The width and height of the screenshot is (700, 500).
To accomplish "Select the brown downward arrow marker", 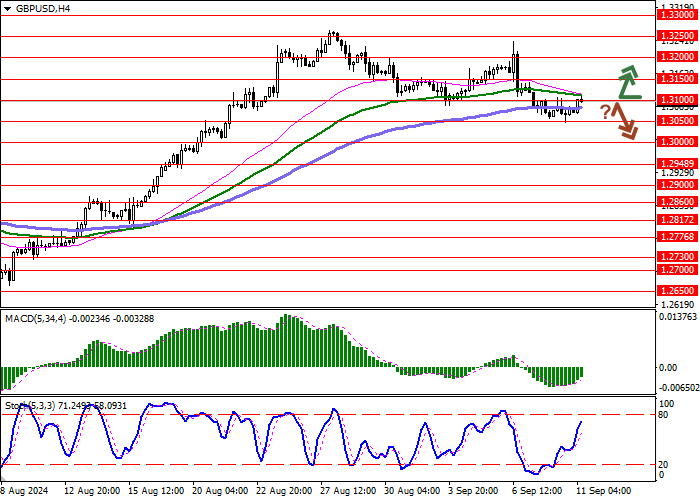I will (x=625, y=121).
